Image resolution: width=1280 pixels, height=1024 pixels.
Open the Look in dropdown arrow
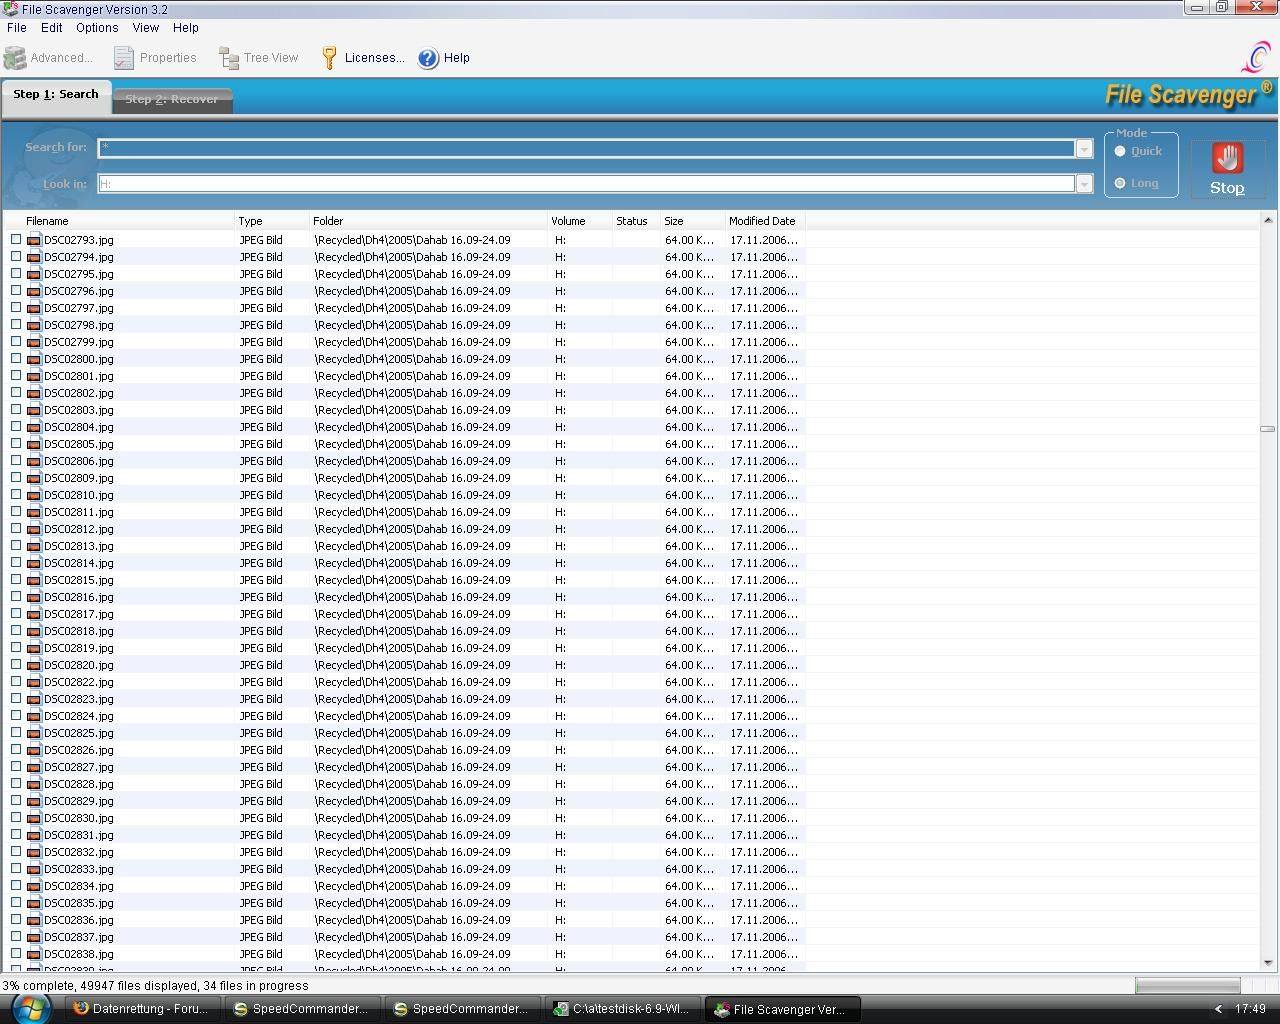[x=1084, y=184]
